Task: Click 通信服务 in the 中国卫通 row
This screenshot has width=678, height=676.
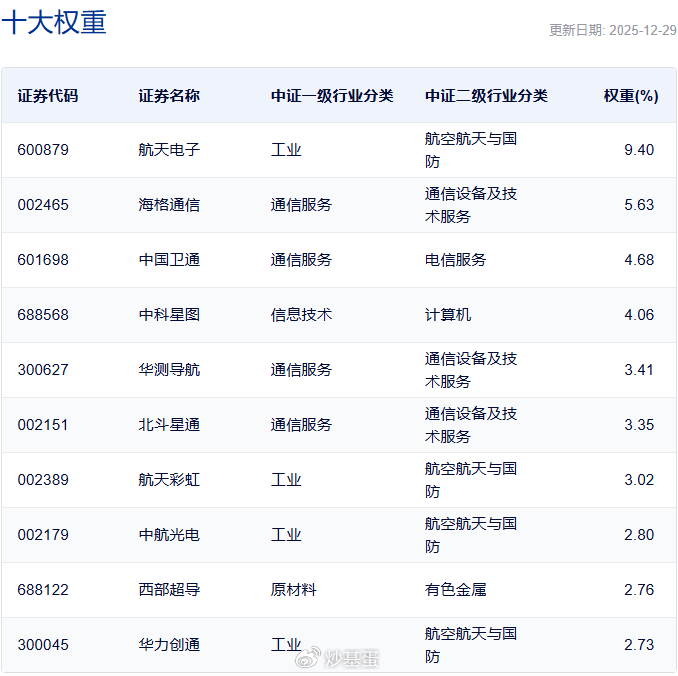Action: 301,260
